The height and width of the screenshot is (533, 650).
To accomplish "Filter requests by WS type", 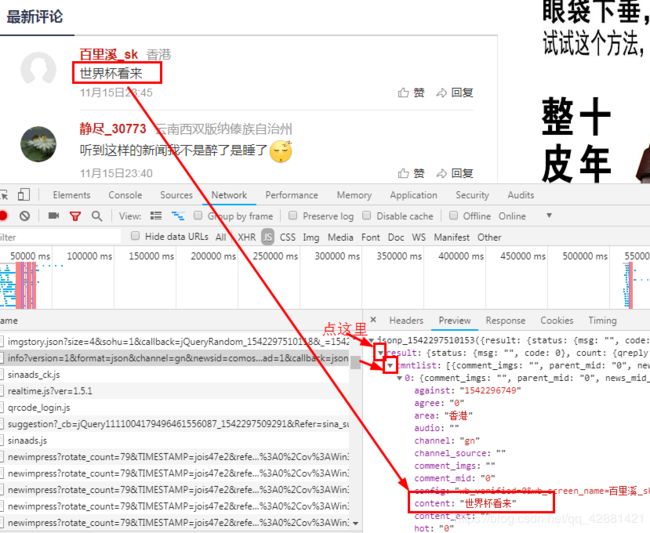I will pos(418,237).
